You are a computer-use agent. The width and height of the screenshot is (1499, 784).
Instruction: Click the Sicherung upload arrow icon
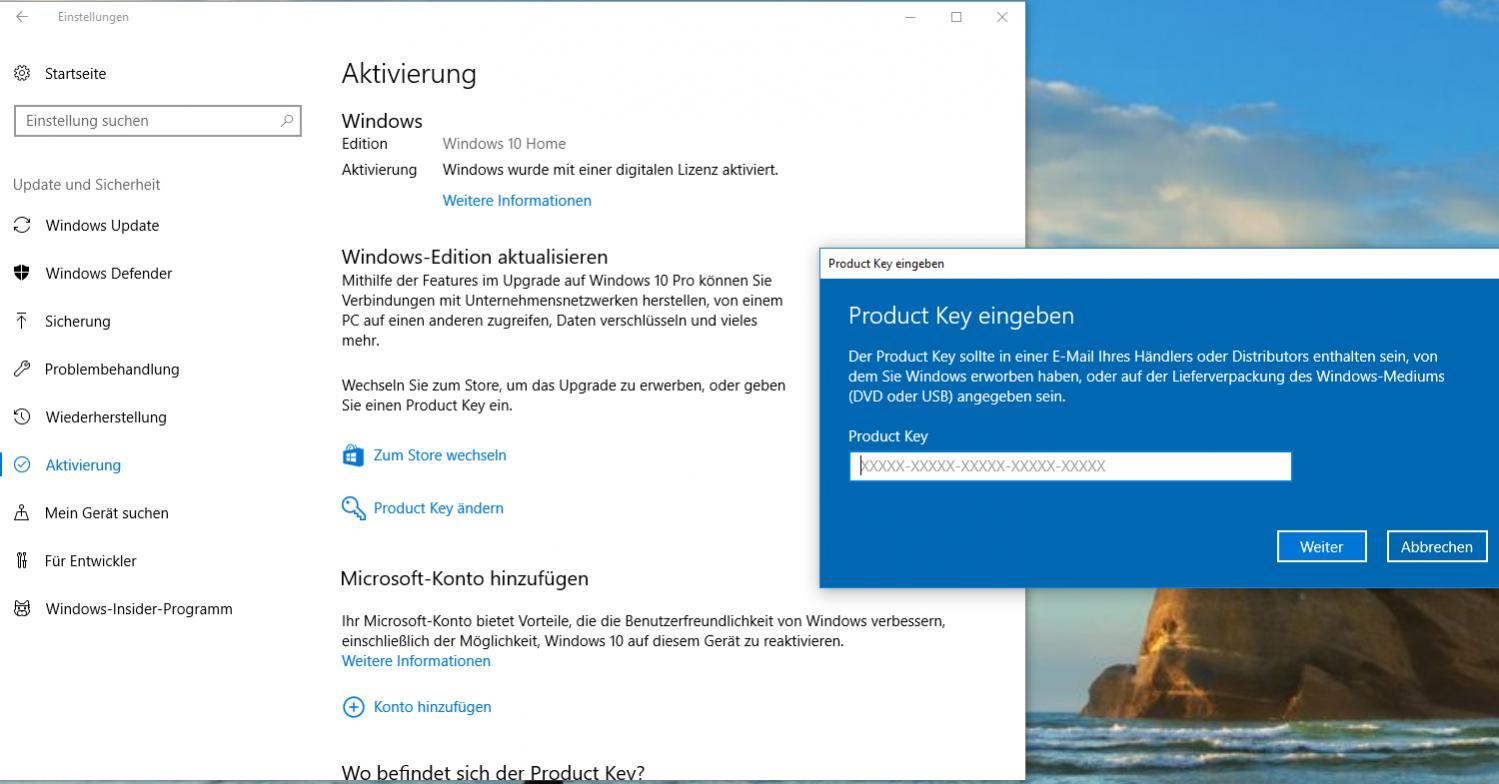click(x=22, y=321)
